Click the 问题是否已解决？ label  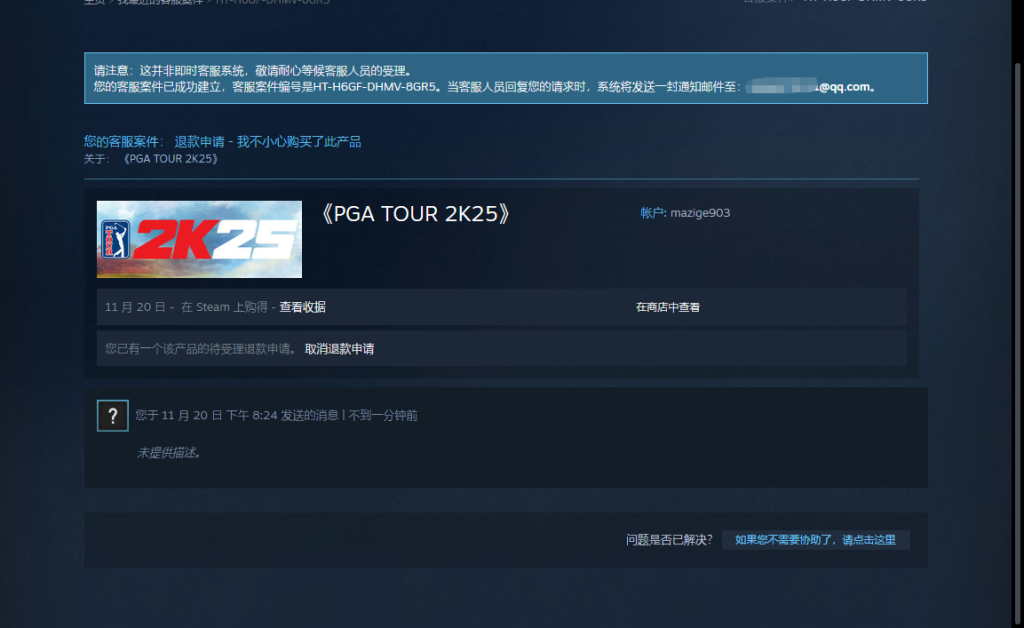coord(669,540)
